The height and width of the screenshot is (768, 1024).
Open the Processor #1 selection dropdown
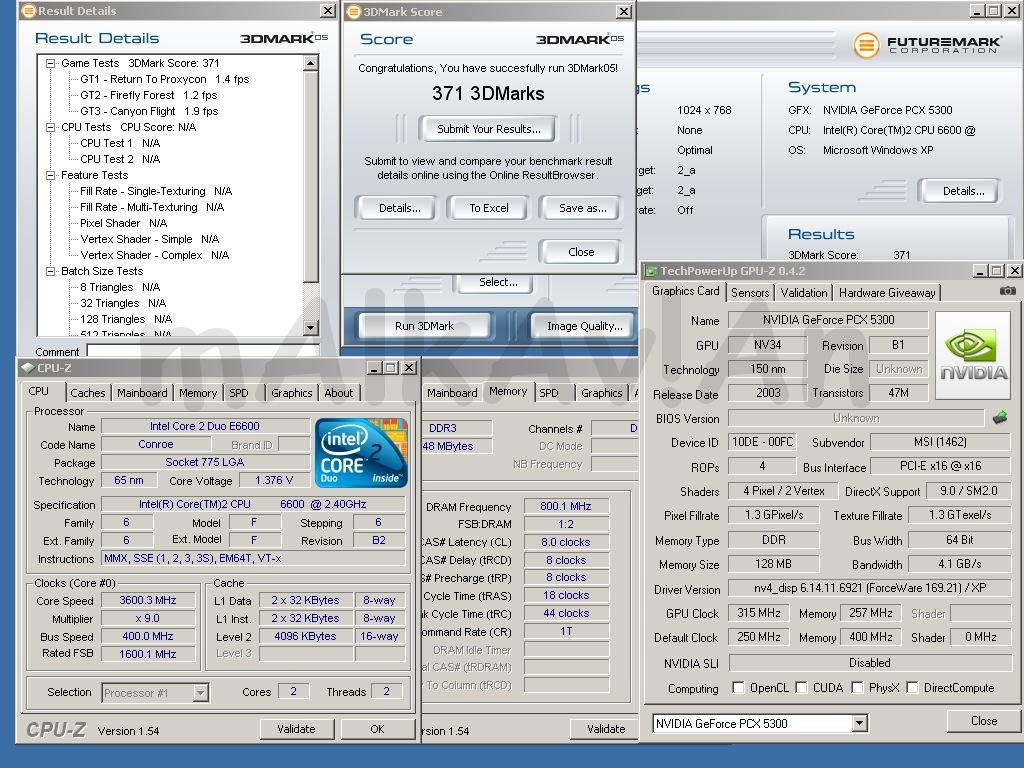tap(200, 692)
